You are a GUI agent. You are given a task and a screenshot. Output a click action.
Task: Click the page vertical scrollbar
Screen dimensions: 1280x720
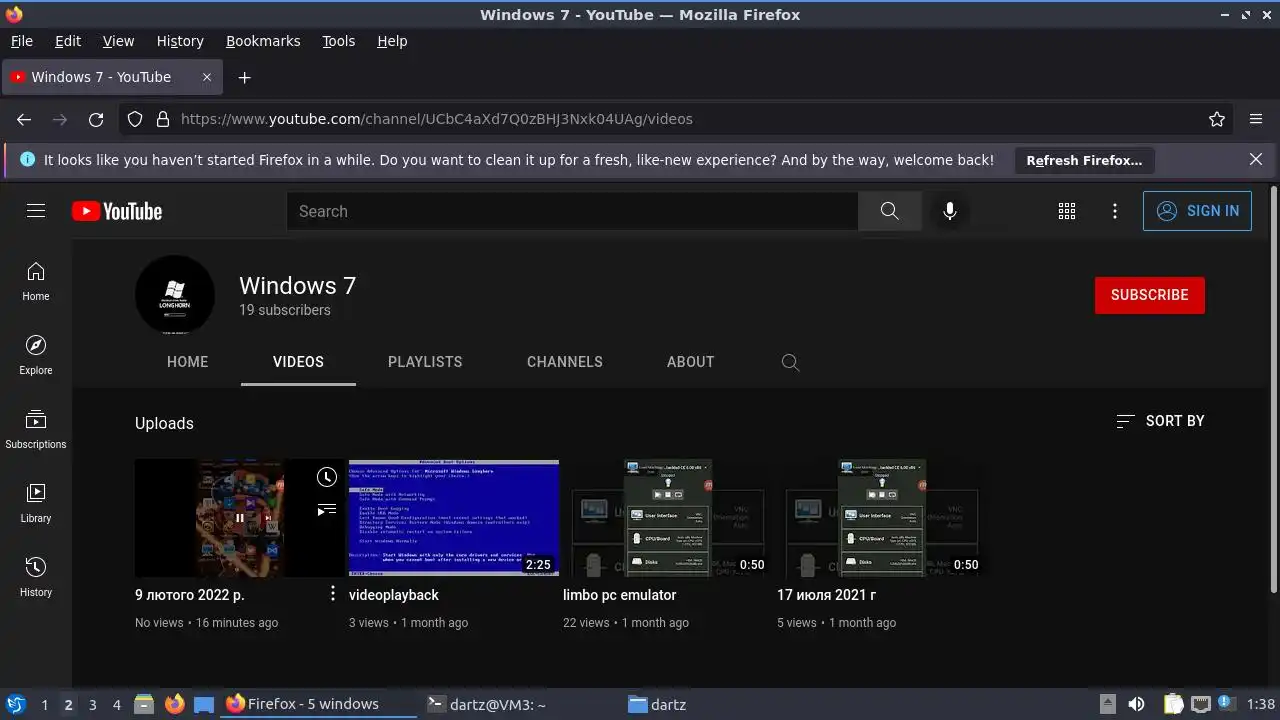(1273, 389)
